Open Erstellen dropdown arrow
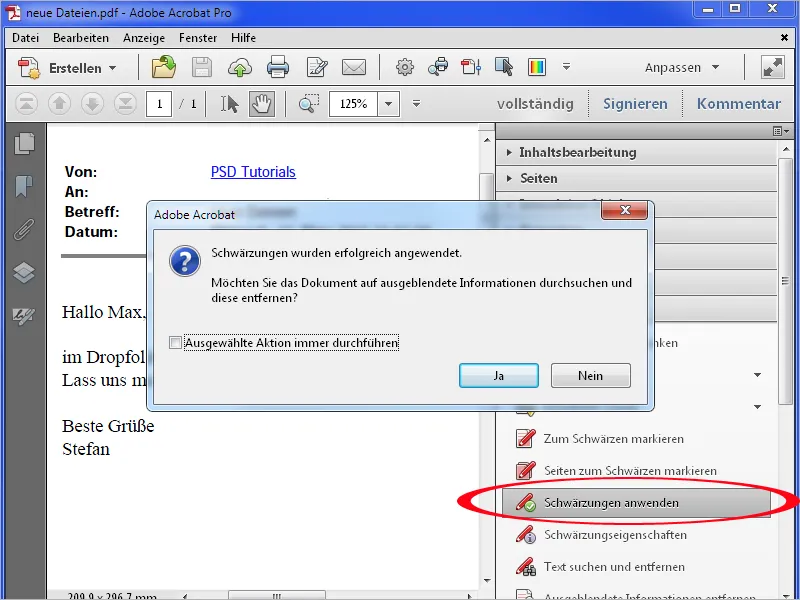800x600 pixels. pyautogui.click(x=113, y=68)
